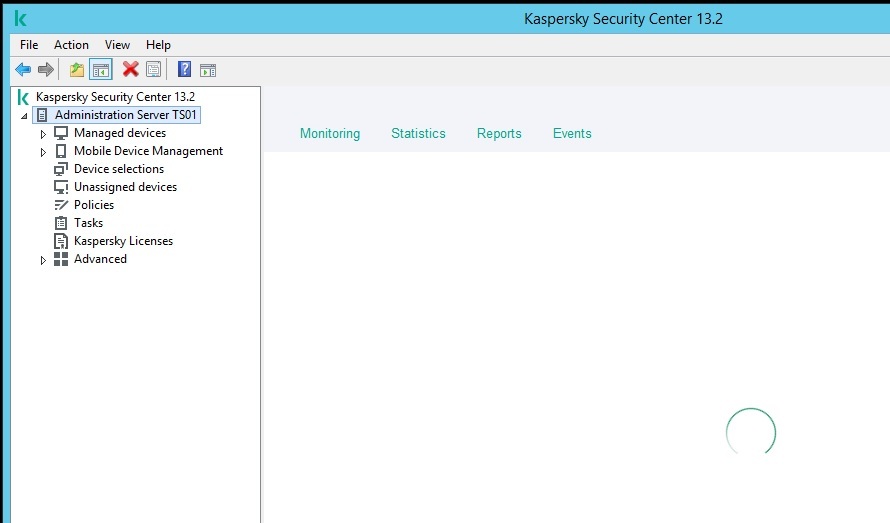890x523 pixels.
Task: Open the Events tab
Action: click(x=572, y=133)
